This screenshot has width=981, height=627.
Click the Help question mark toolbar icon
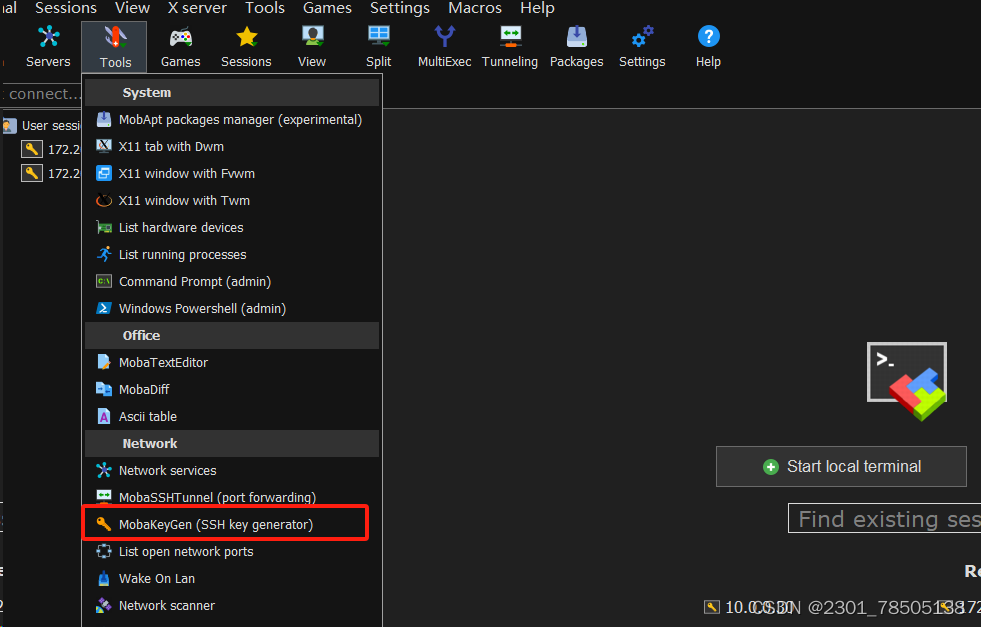coord(708,36)
